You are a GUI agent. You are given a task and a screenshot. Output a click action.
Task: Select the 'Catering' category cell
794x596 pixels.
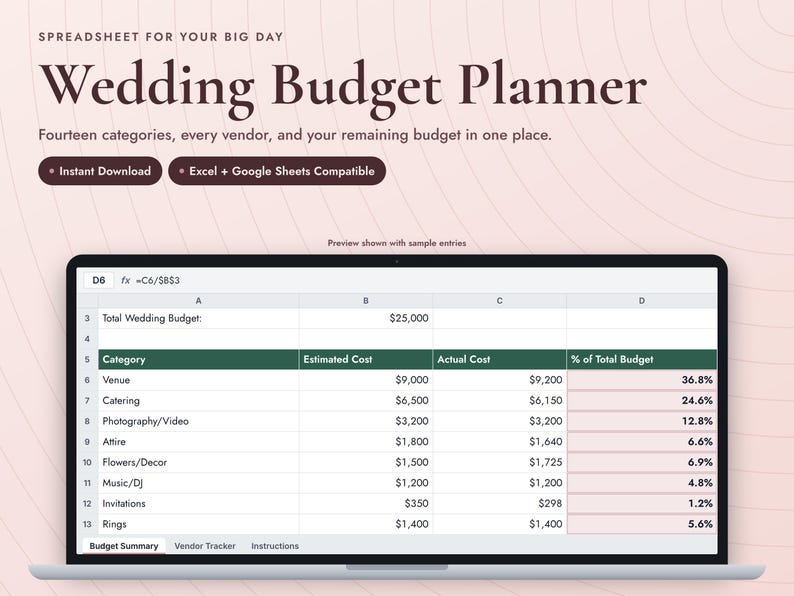[198, 401]
